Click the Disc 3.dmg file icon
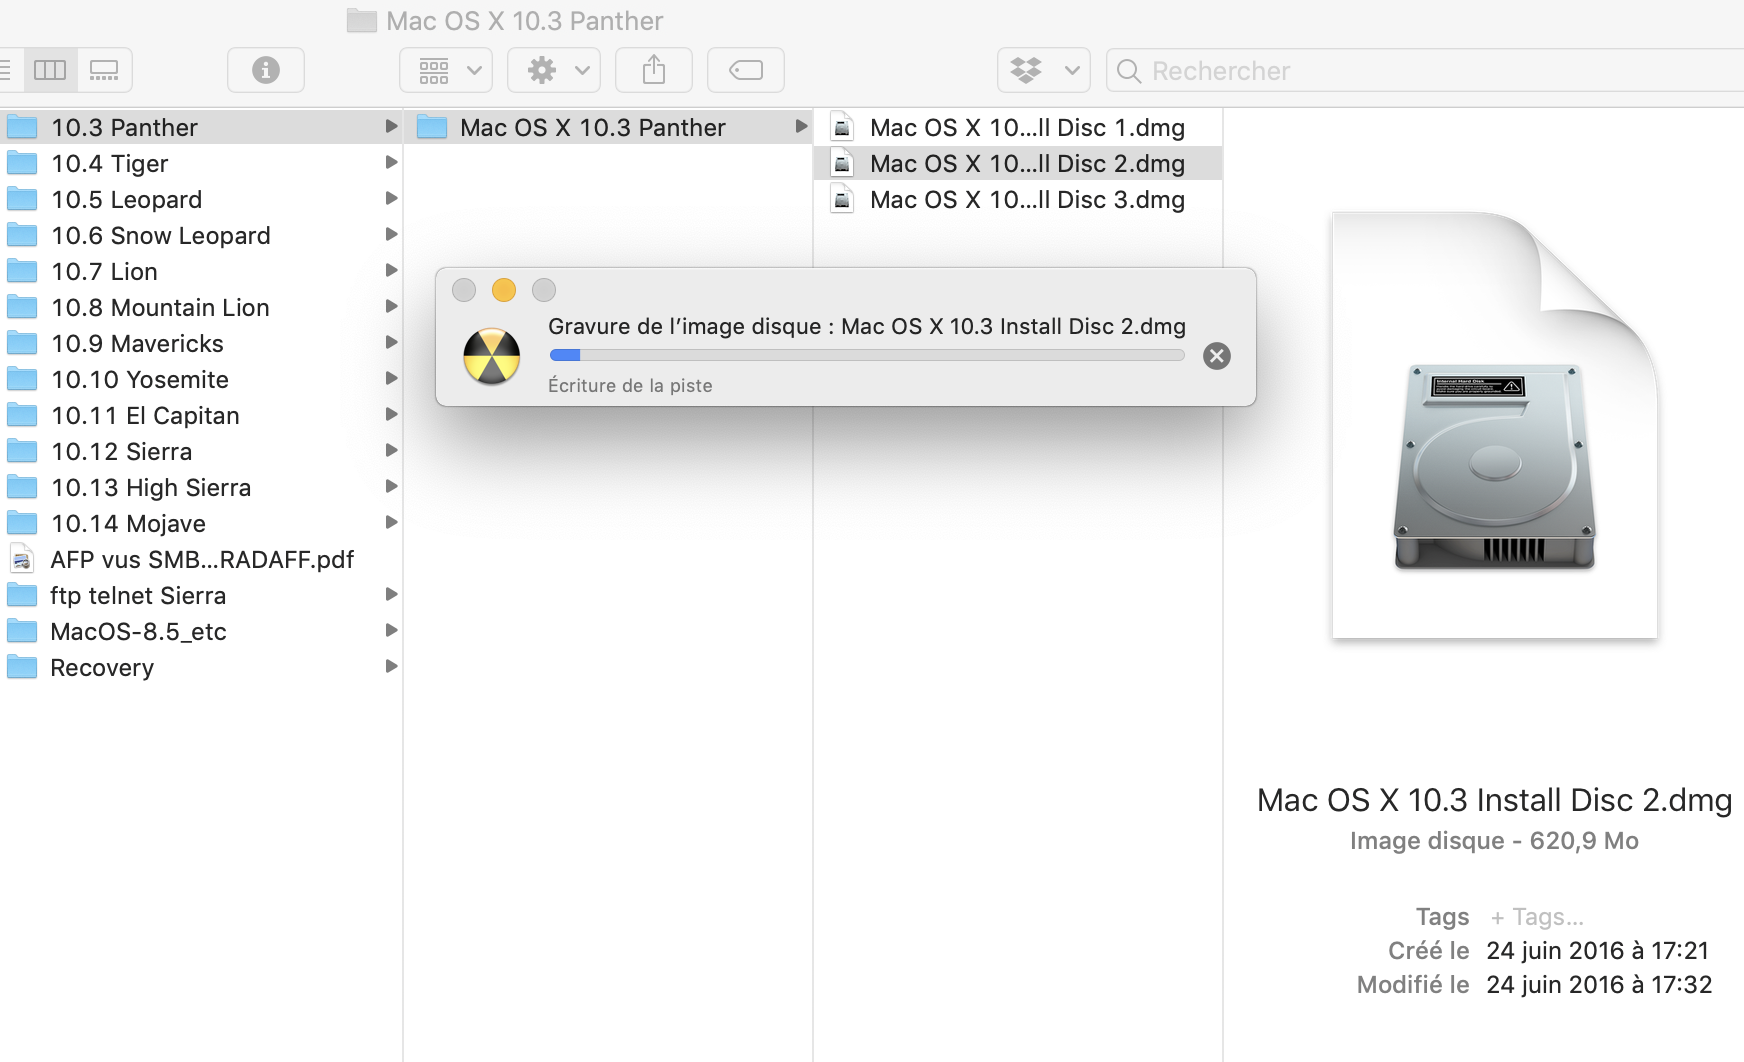This screenshot has height=1062, width=1744. click(x=843, y=199)
